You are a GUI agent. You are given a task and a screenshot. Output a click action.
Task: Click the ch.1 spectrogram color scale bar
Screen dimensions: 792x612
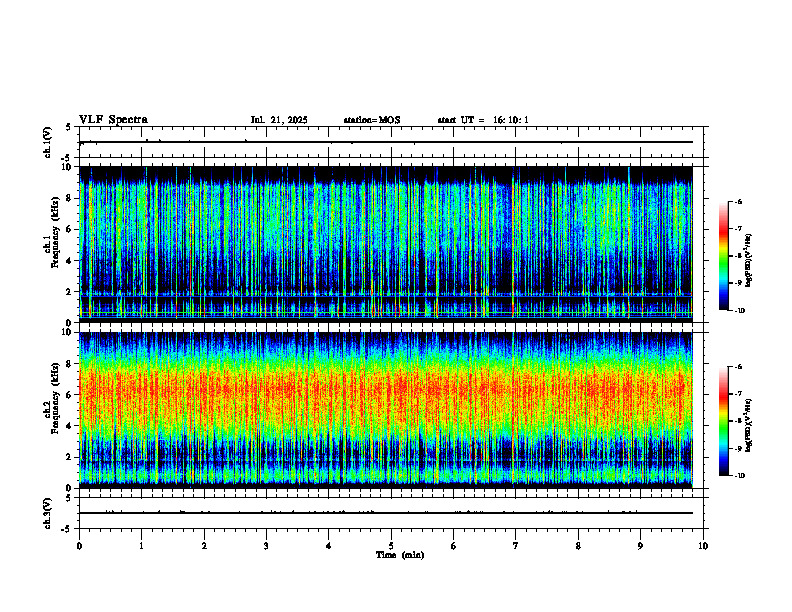[723, 256]
